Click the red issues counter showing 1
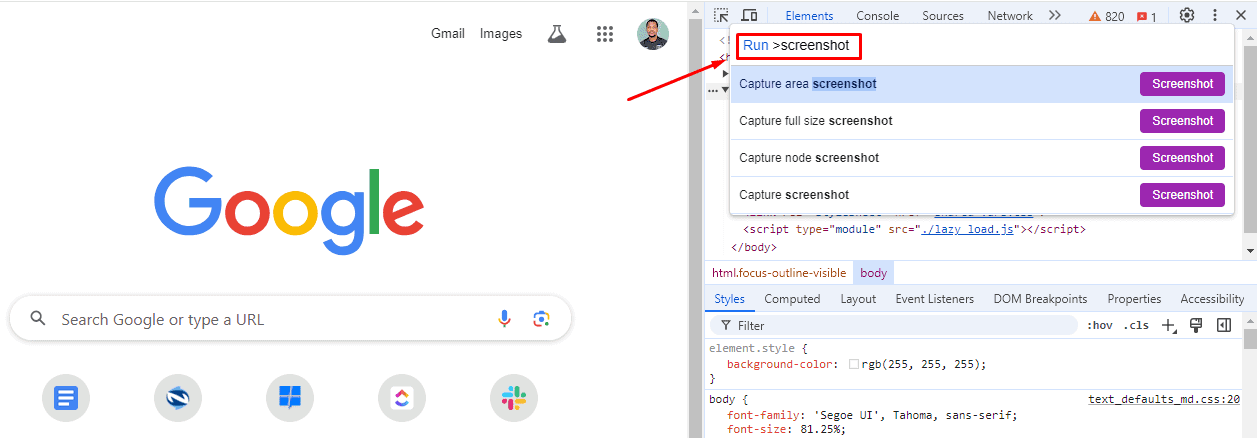Screen dimensions: 1257x438 click(x=1147, y=17)
